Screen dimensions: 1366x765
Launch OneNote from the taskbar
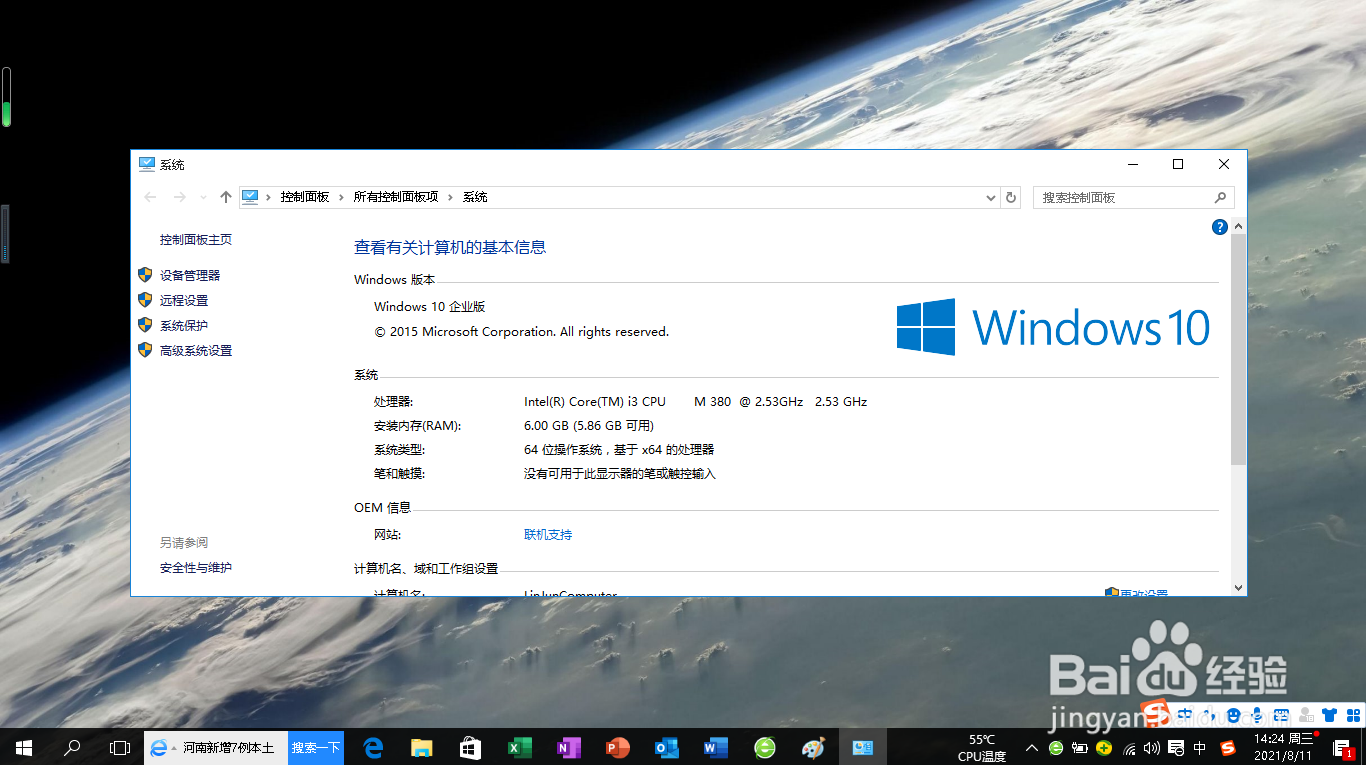pos(568,747)
